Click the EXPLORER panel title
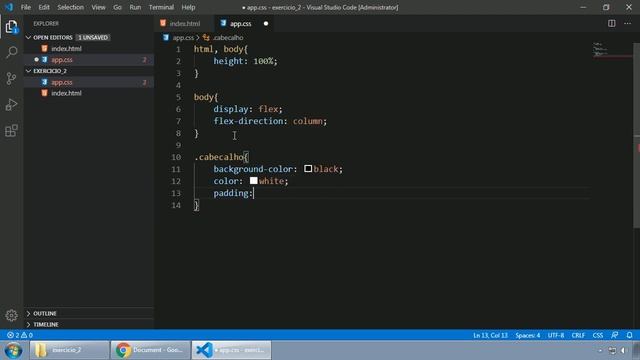Viewport: 640px width, 360px height. (x=46, y=24)
